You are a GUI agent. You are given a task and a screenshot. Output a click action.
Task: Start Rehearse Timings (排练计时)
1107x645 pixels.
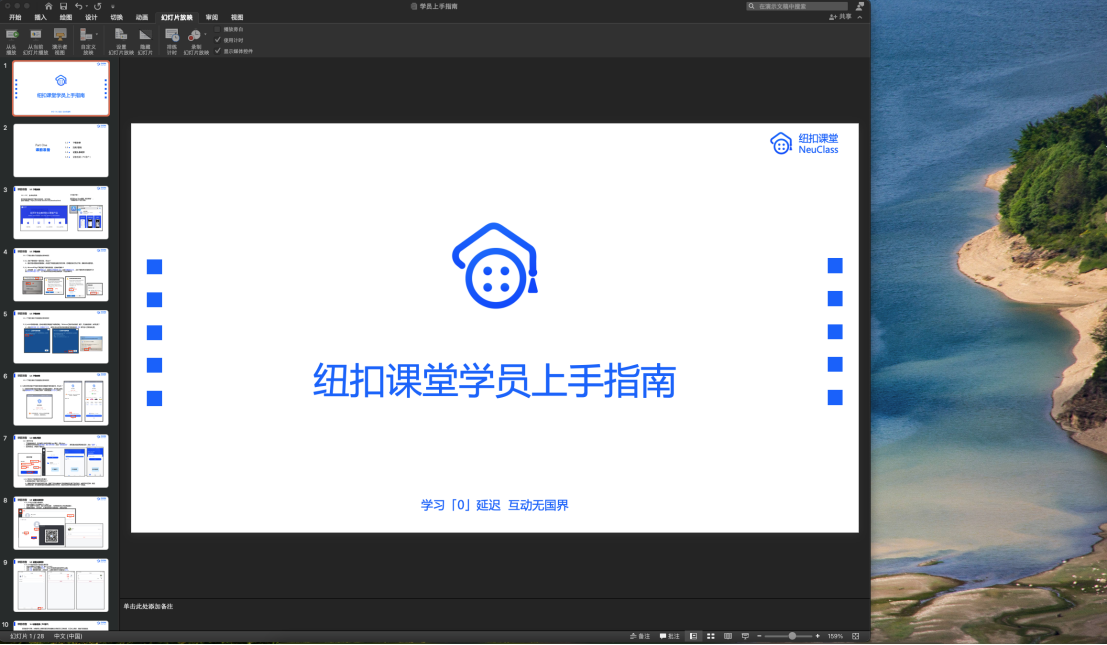172,42
